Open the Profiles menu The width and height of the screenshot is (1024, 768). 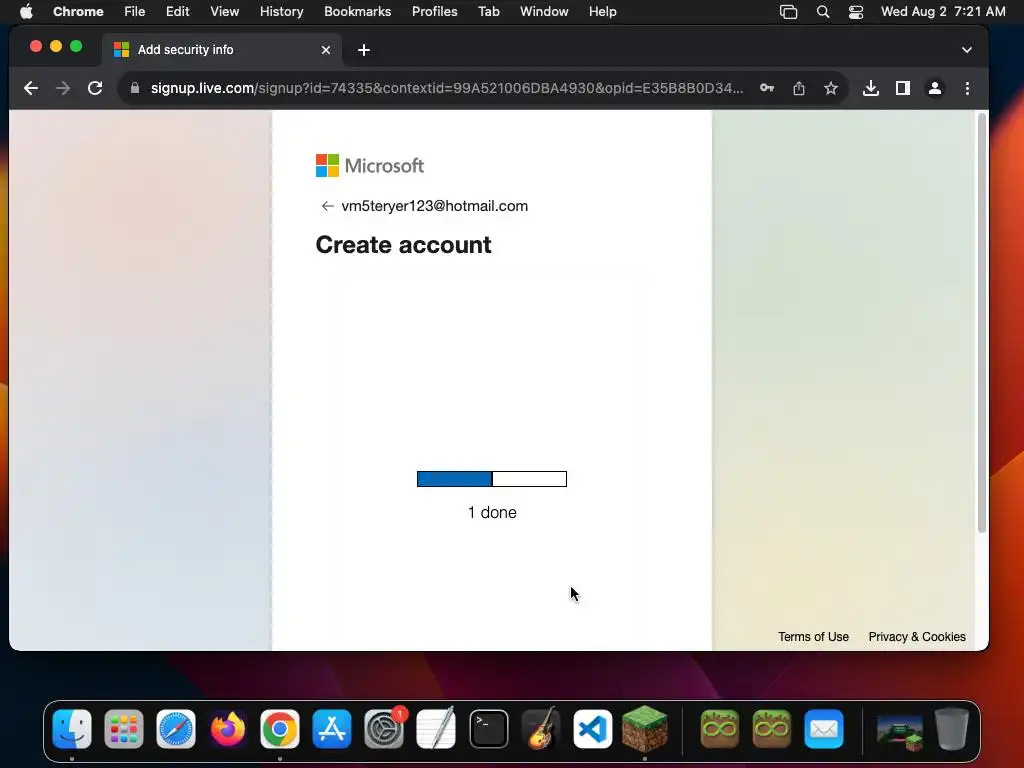coord(434,12)
